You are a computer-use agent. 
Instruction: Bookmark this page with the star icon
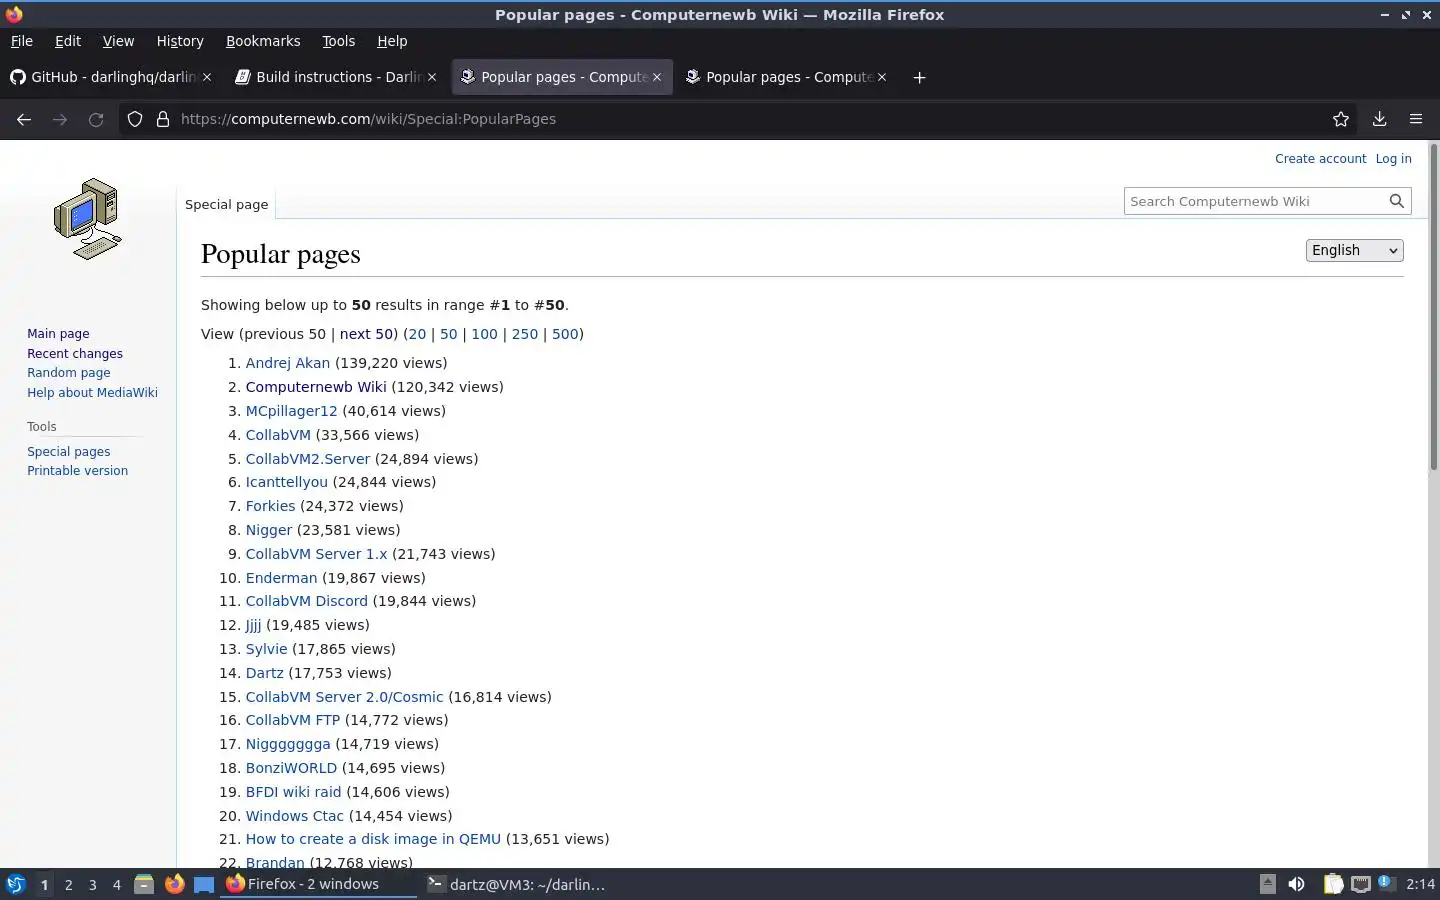point(1341,119)
